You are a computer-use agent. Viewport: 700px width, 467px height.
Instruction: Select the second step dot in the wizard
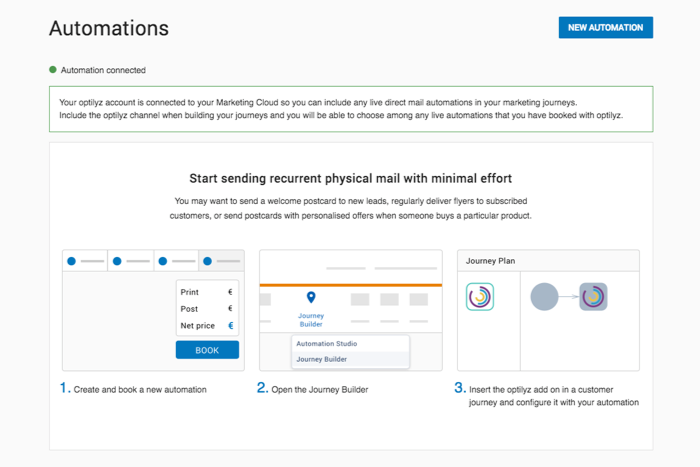117,261
